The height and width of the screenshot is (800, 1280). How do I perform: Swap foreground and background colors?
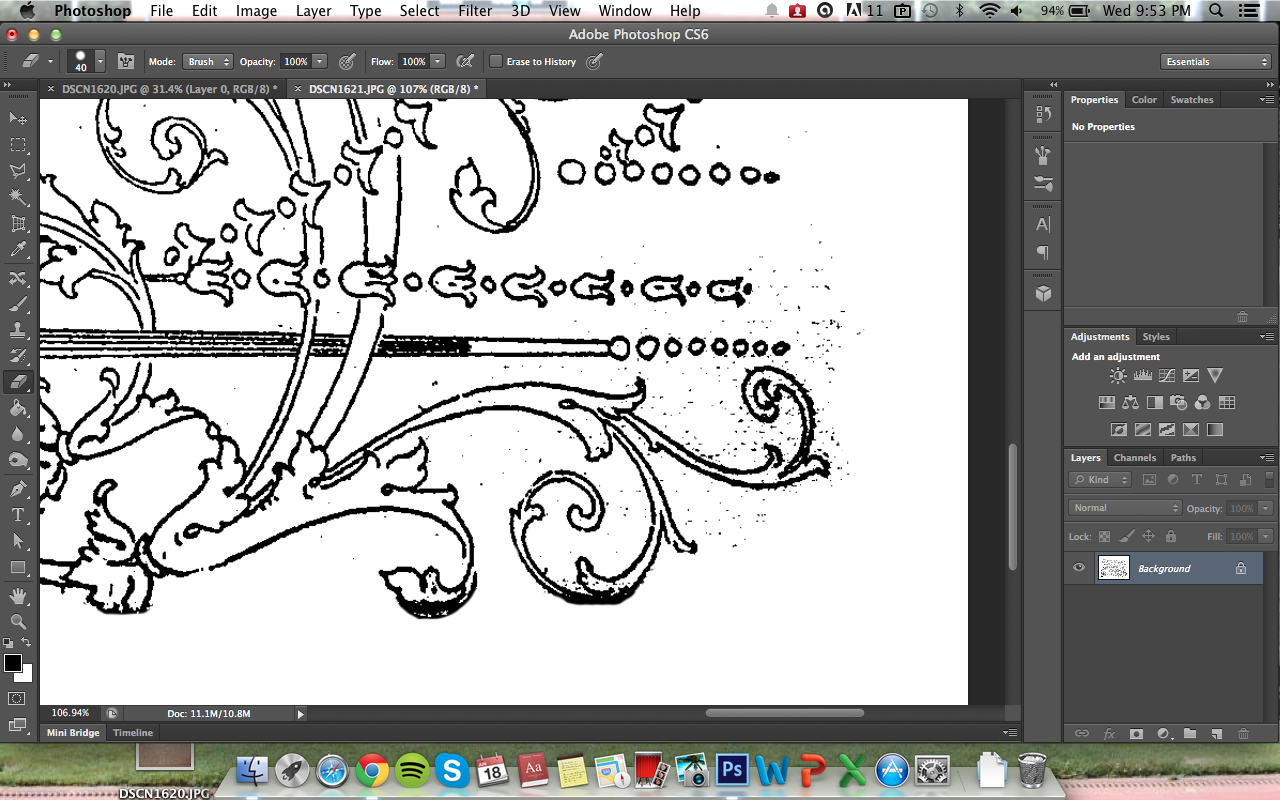[x=27, y=643]
